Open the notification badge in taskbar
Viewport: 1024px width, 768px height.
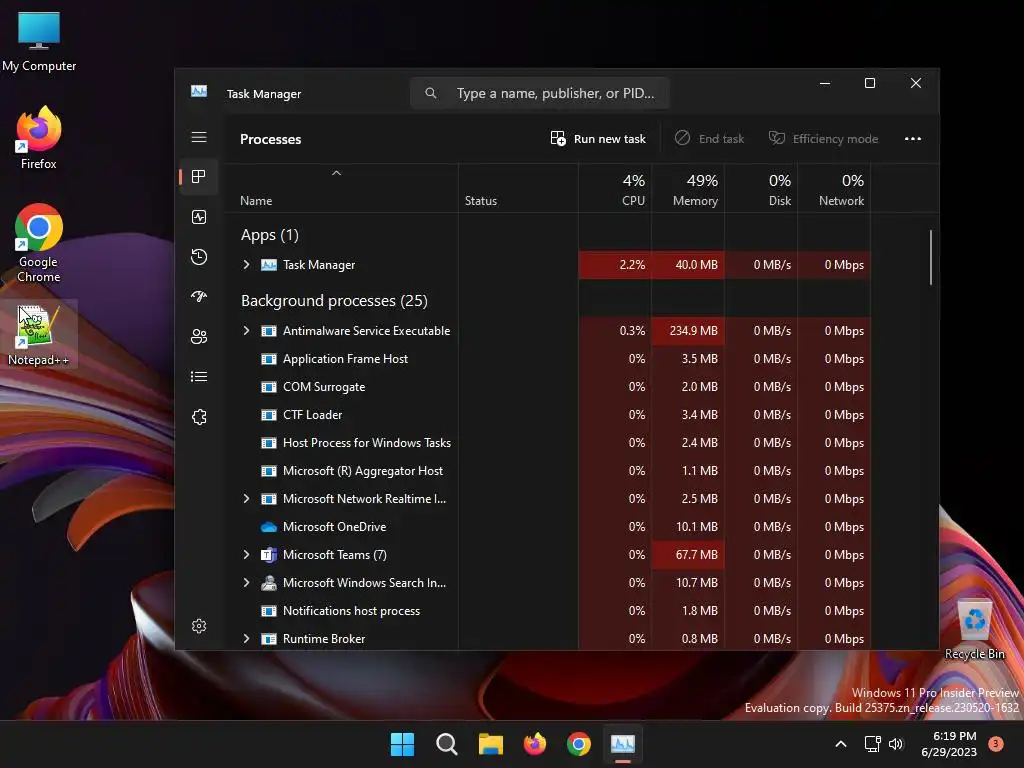click(x=996, y=743)
